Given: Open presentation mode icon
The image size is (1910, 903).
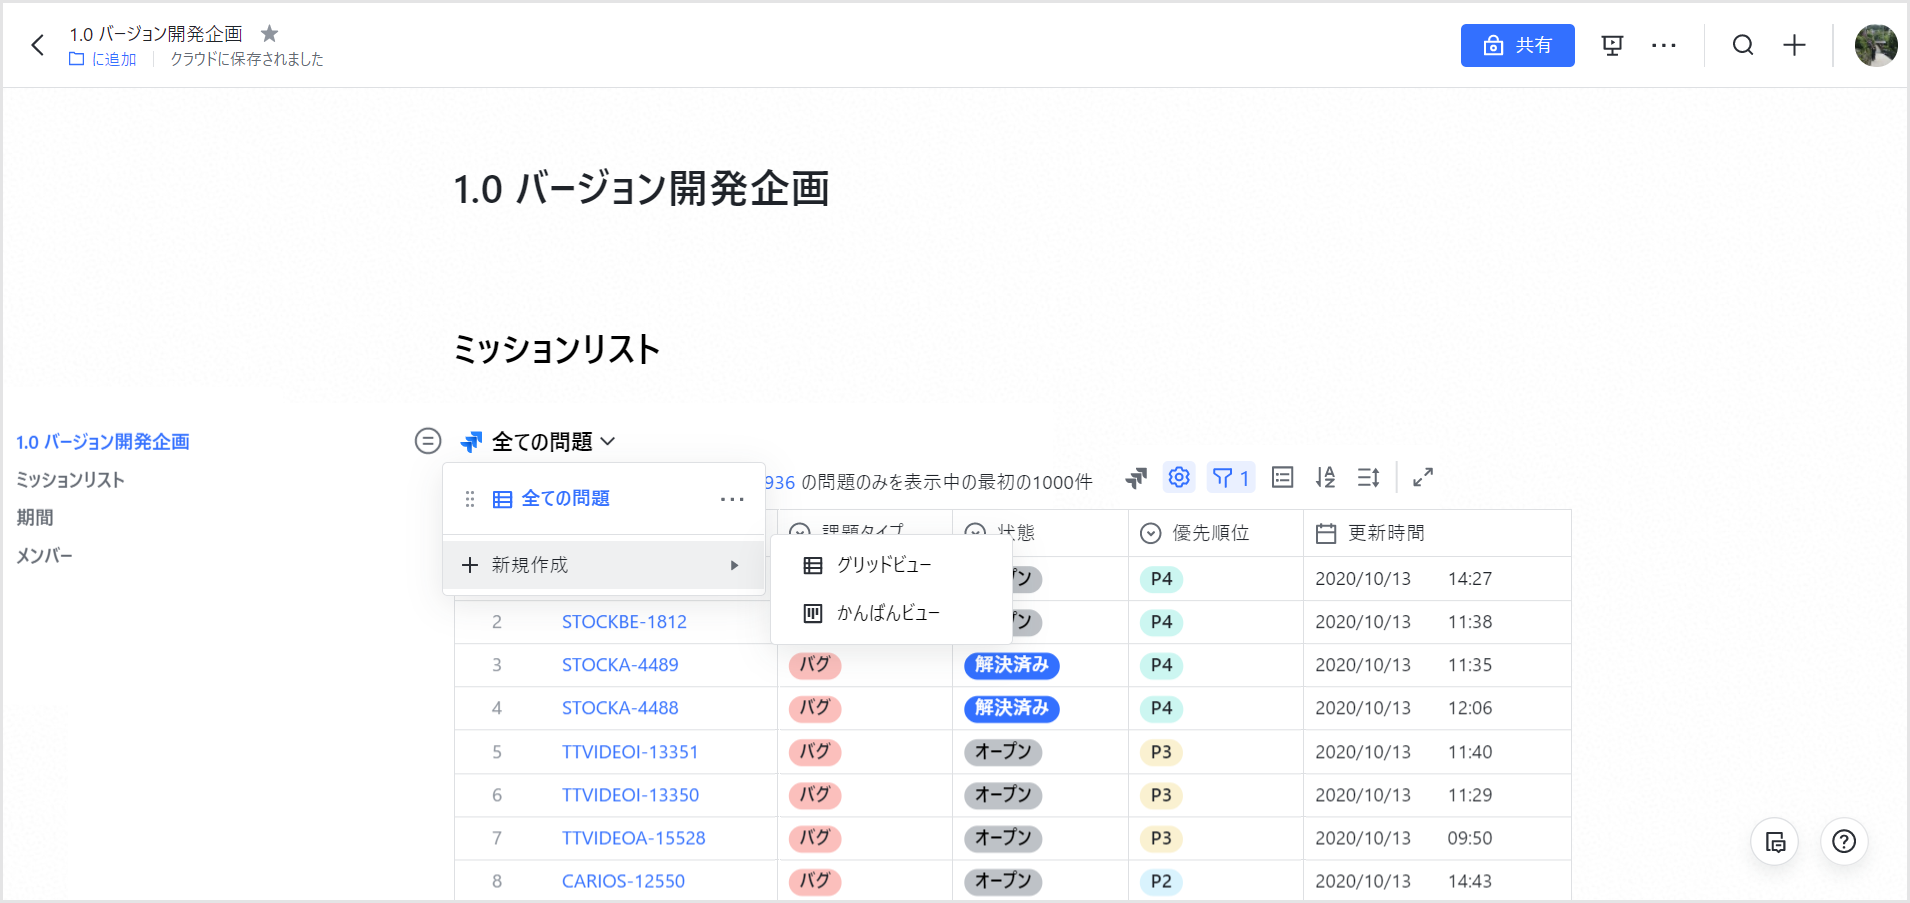Looking at the screenshot, I should click(x=1612, y=45).
